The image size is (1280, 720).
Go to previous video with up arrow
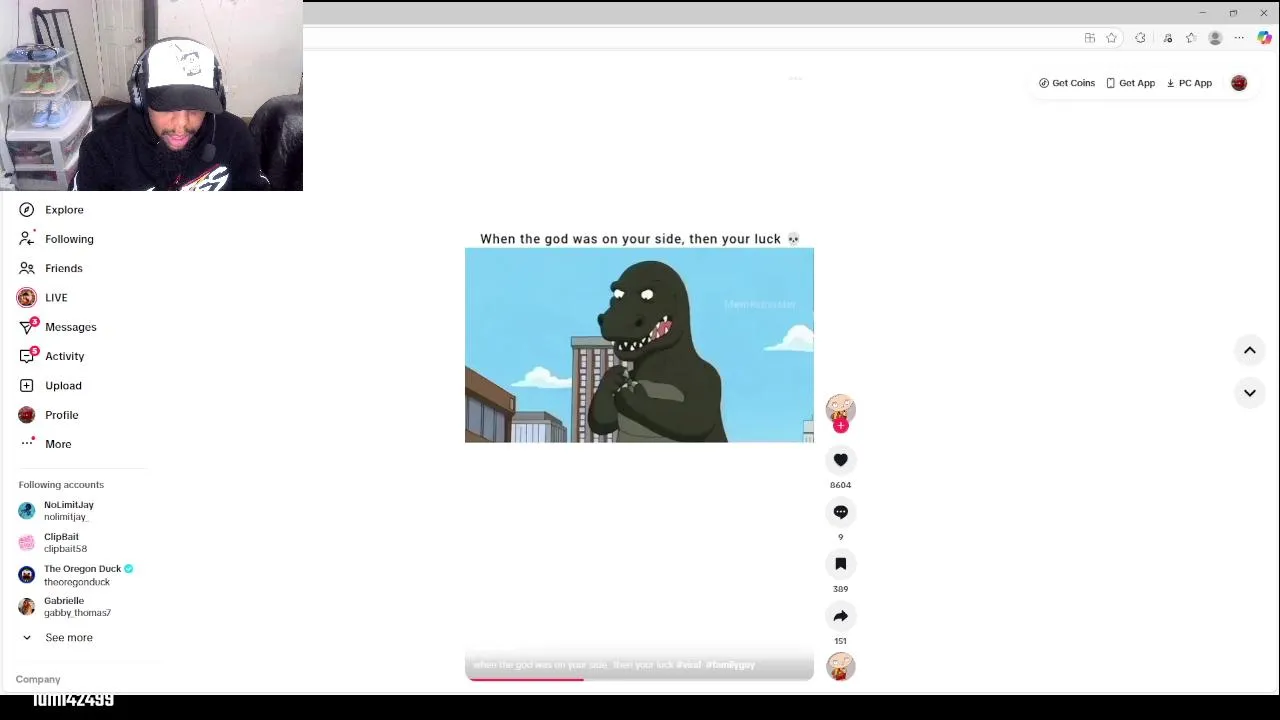coord(1250,350)
